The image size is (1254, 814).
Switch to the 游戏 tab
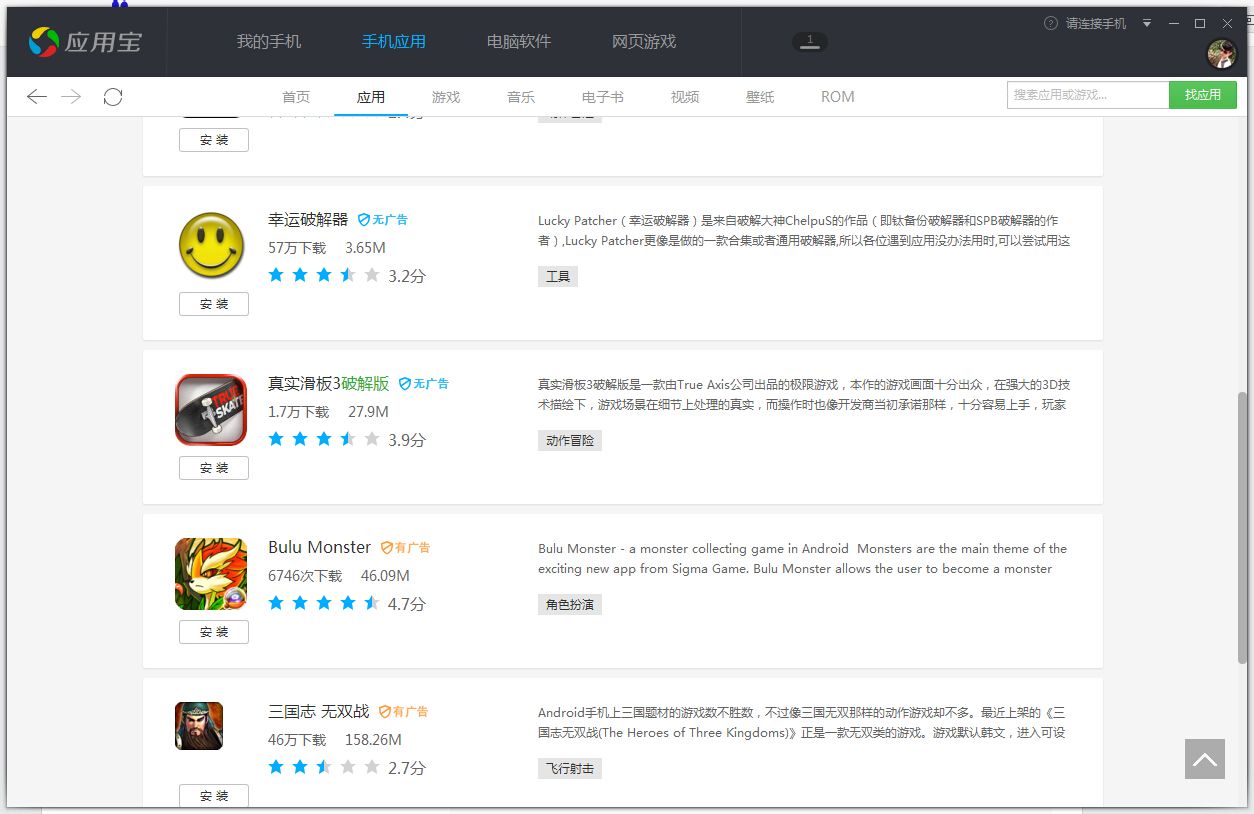point(446,97)
